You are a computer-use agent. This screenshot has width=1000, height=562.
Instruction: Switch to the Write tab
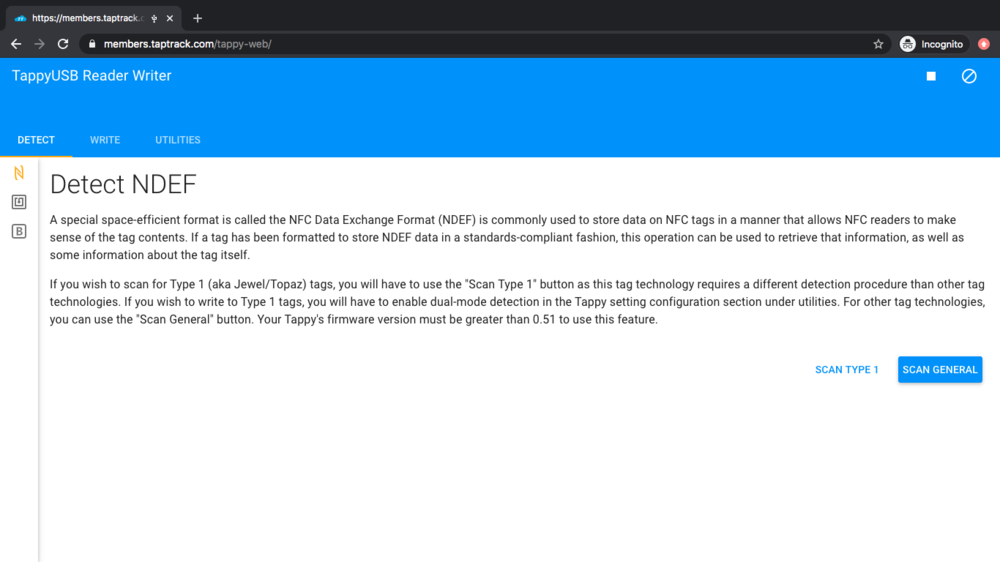[105, 140]
